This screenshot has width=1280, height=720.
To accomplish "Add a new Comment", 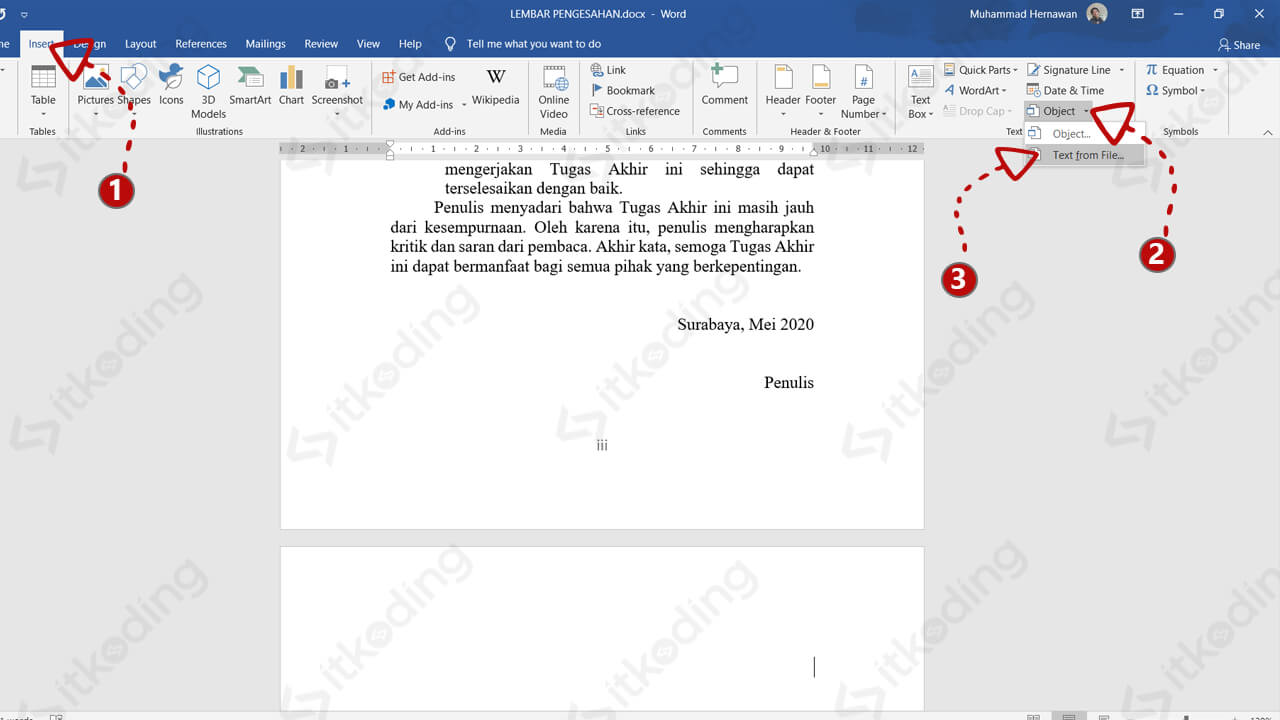I will click(724, 85).
